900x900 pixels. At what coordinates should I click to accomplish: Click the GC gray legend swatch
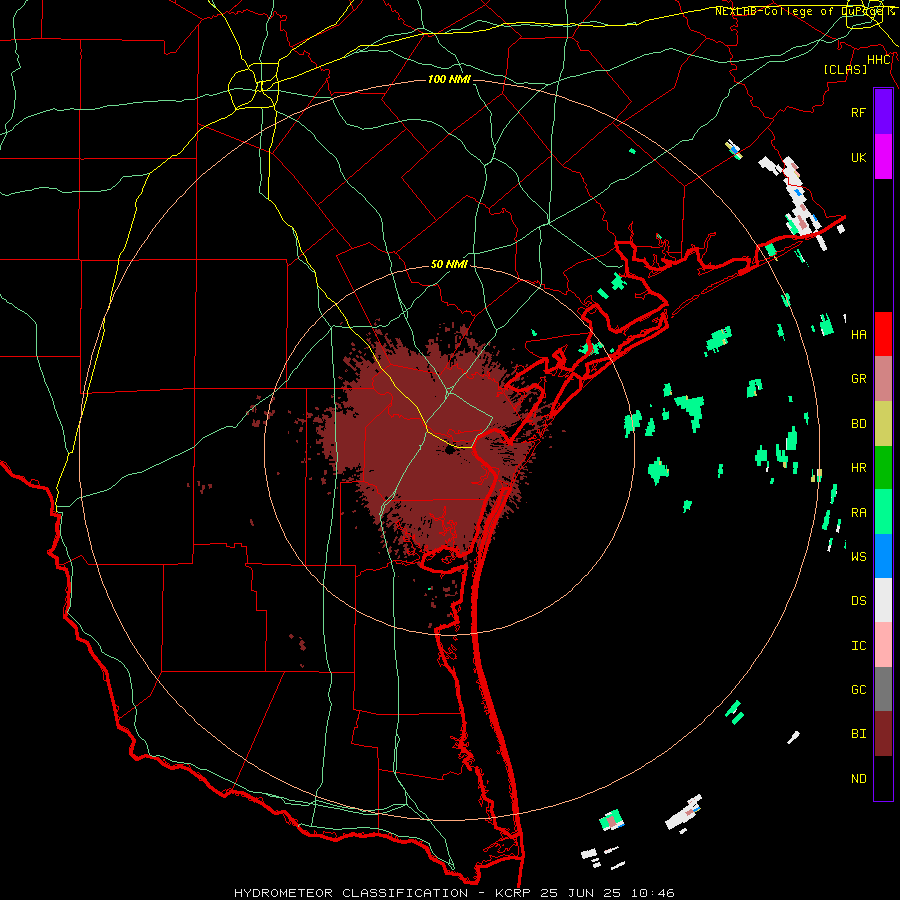coord(883,689)
